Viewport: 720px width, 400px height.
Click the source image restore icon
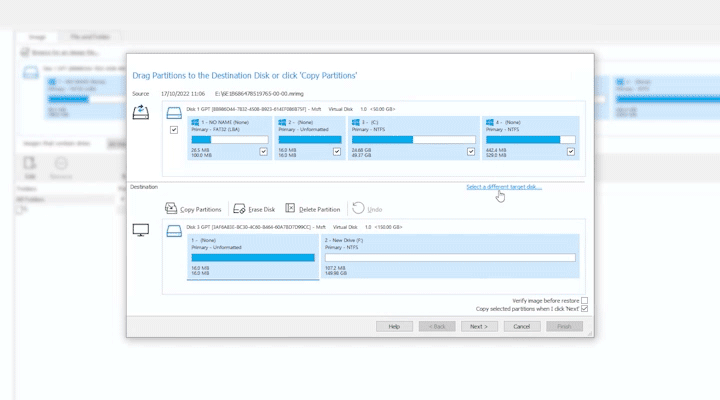coord(141,112)
